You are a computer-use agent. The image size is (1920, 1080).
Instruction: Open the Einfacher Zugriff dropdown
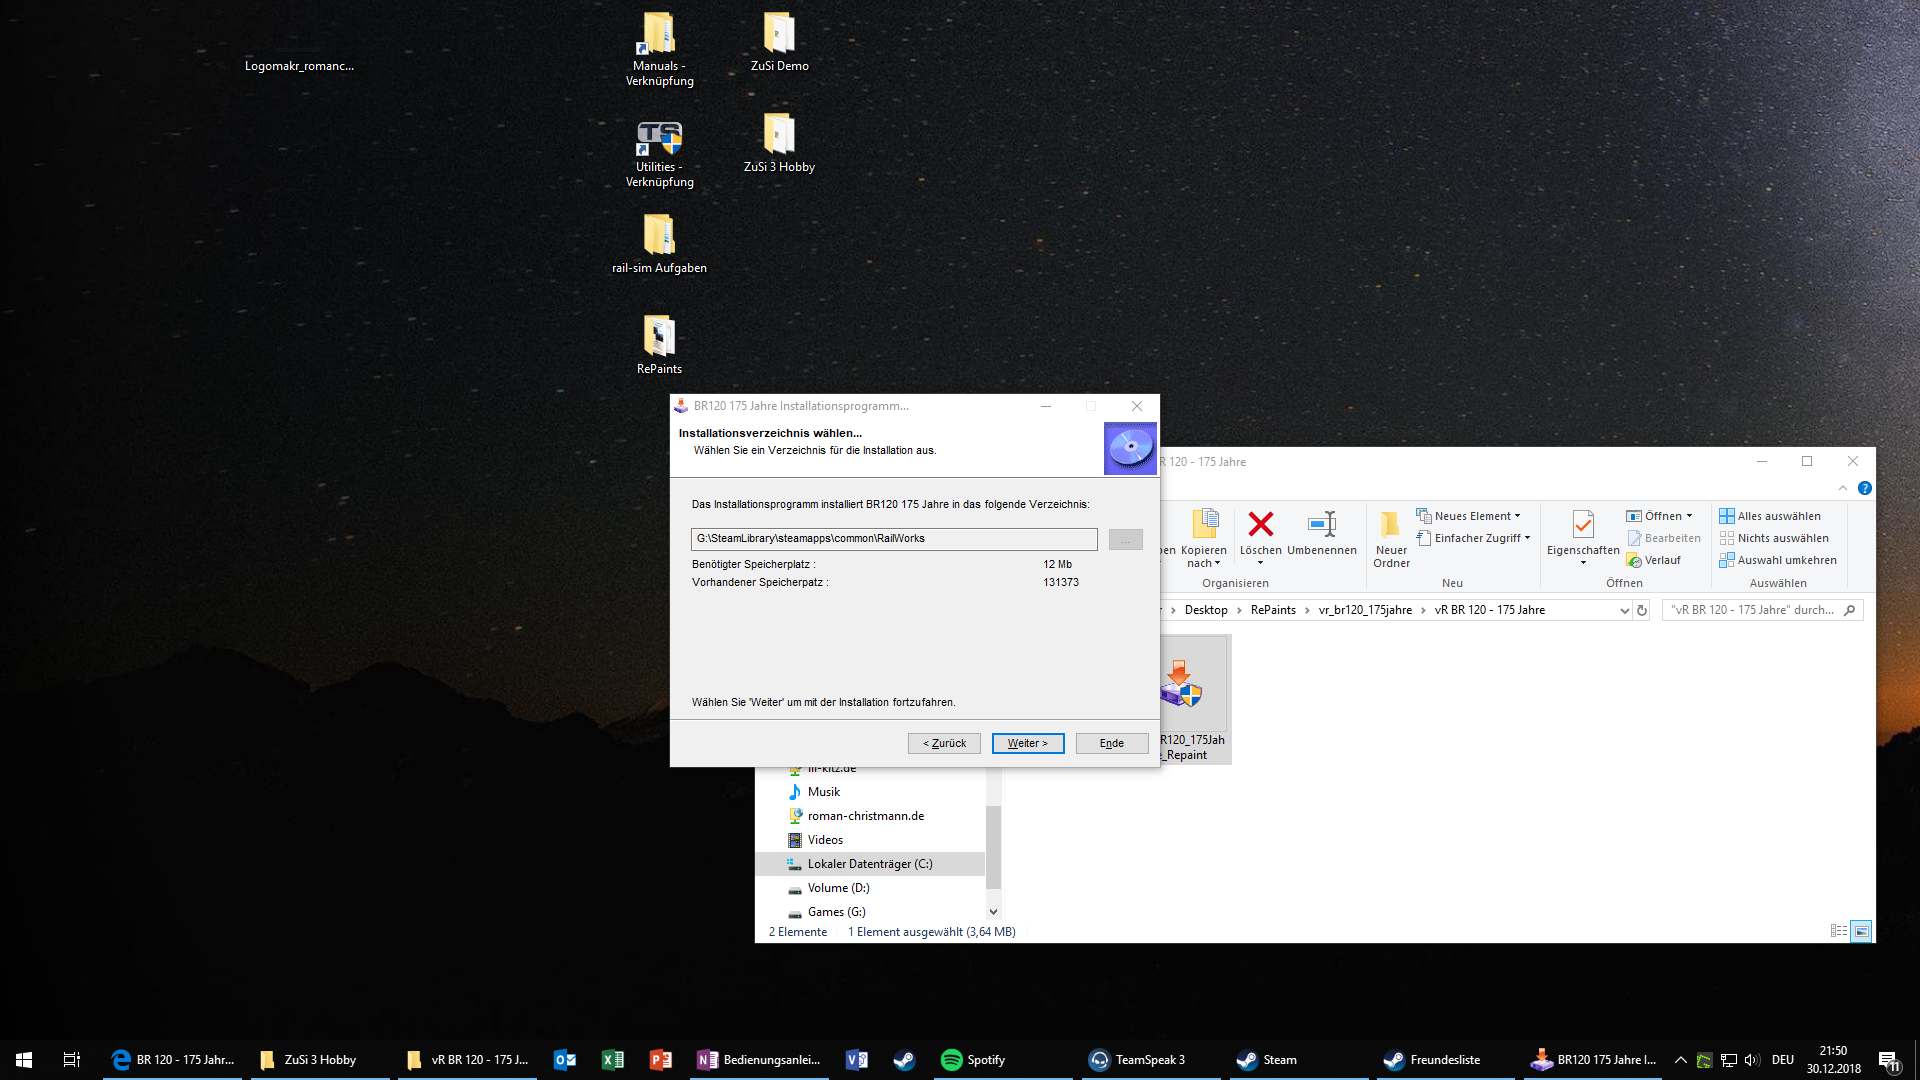[1475, 538]
